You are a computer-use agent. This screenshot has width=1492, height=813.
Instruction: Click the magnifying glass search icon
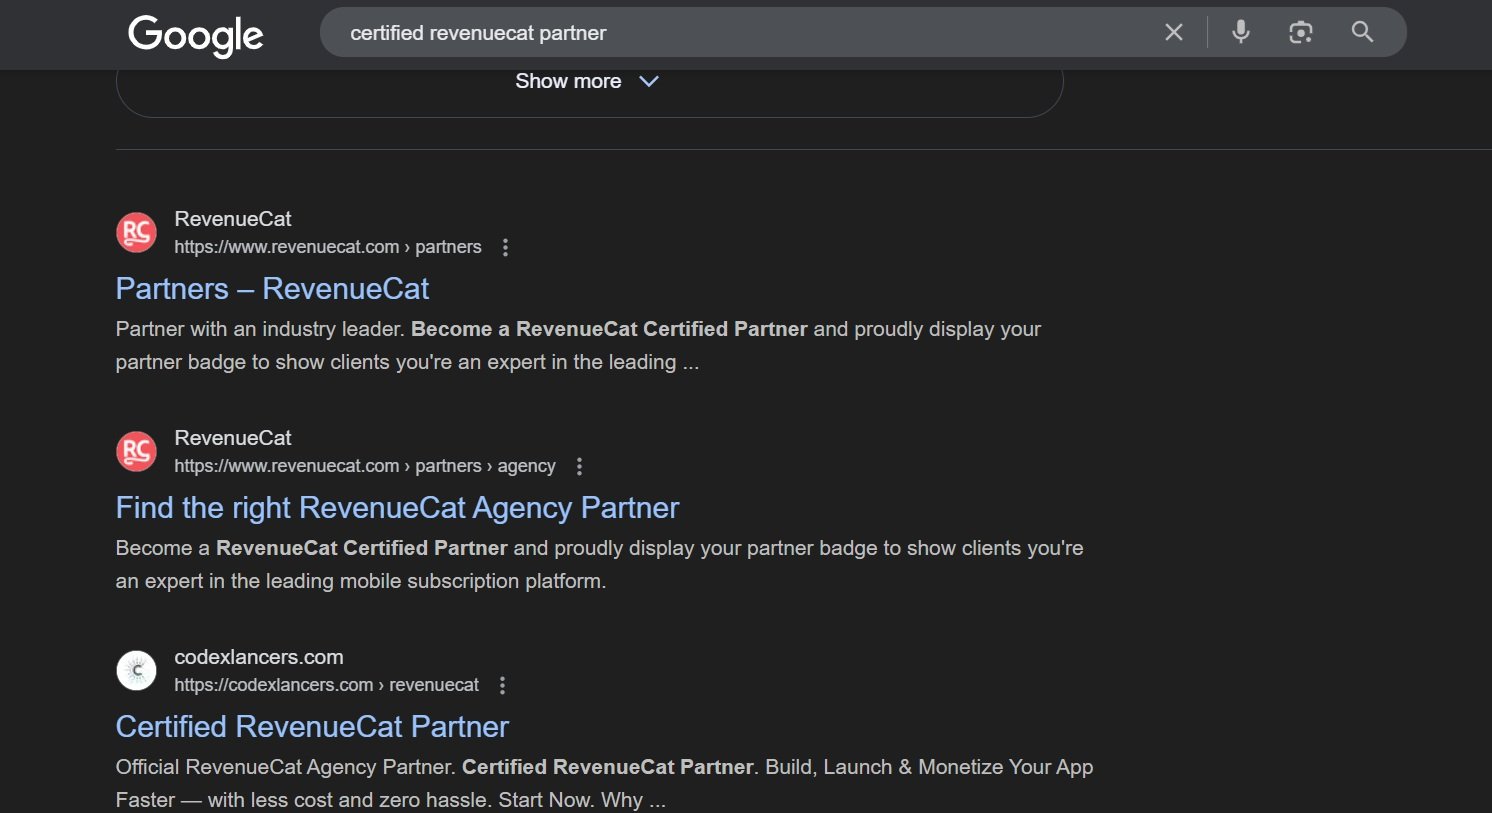(x=1362, y=32)
